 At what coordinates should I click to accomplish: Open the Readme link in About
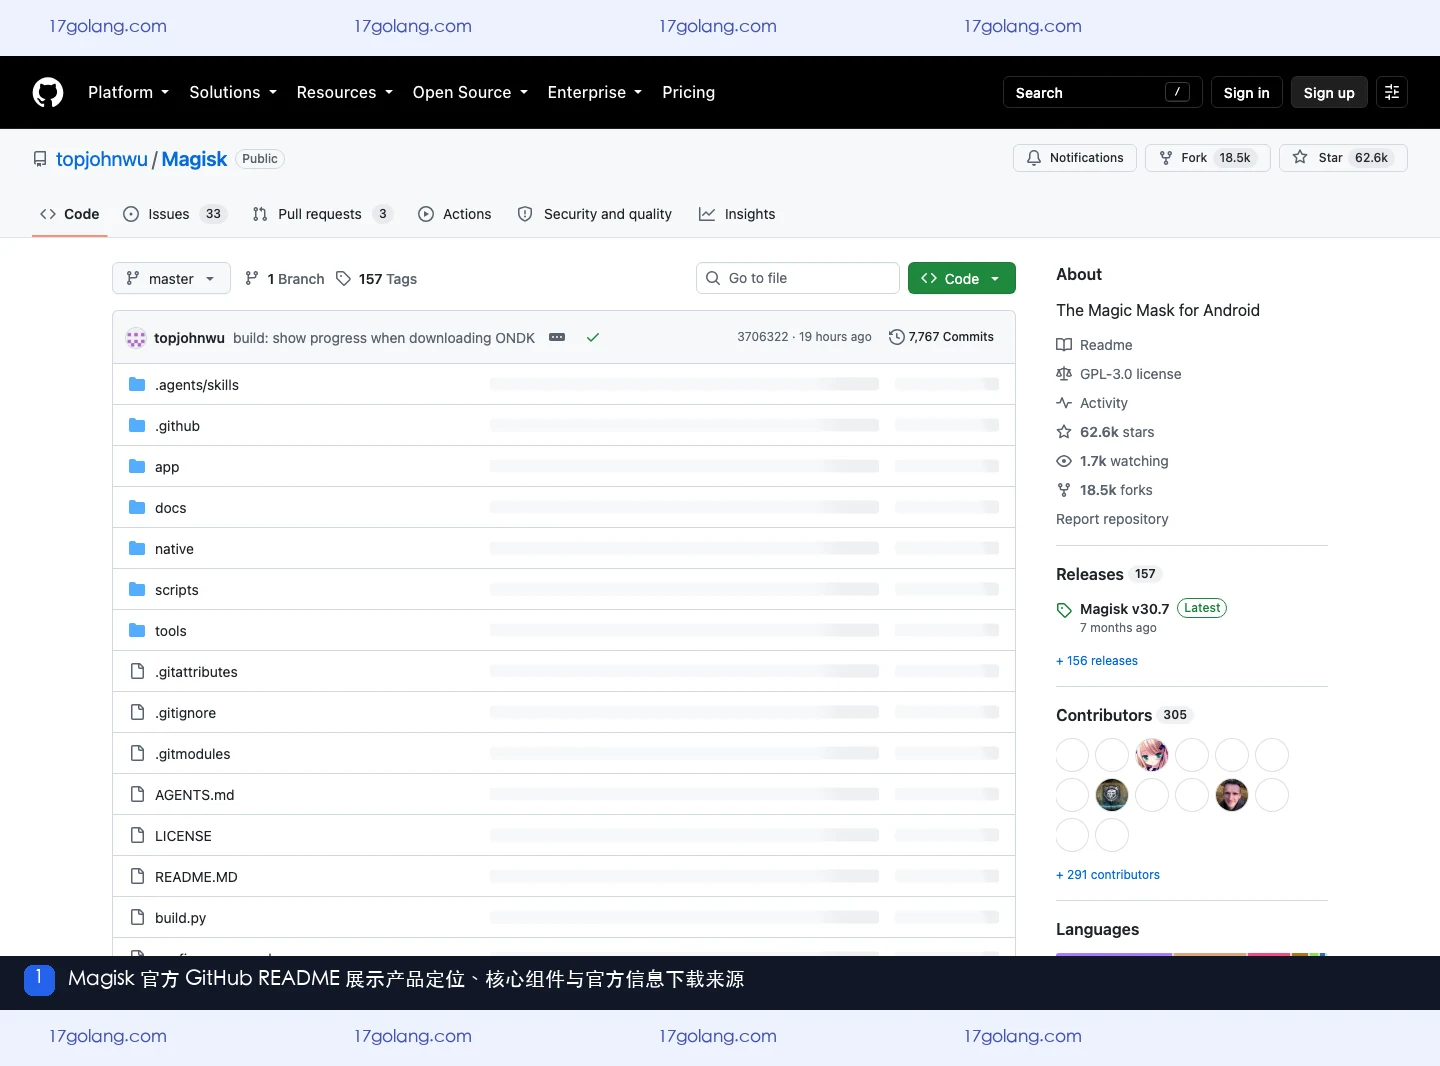coord(1095,345)
